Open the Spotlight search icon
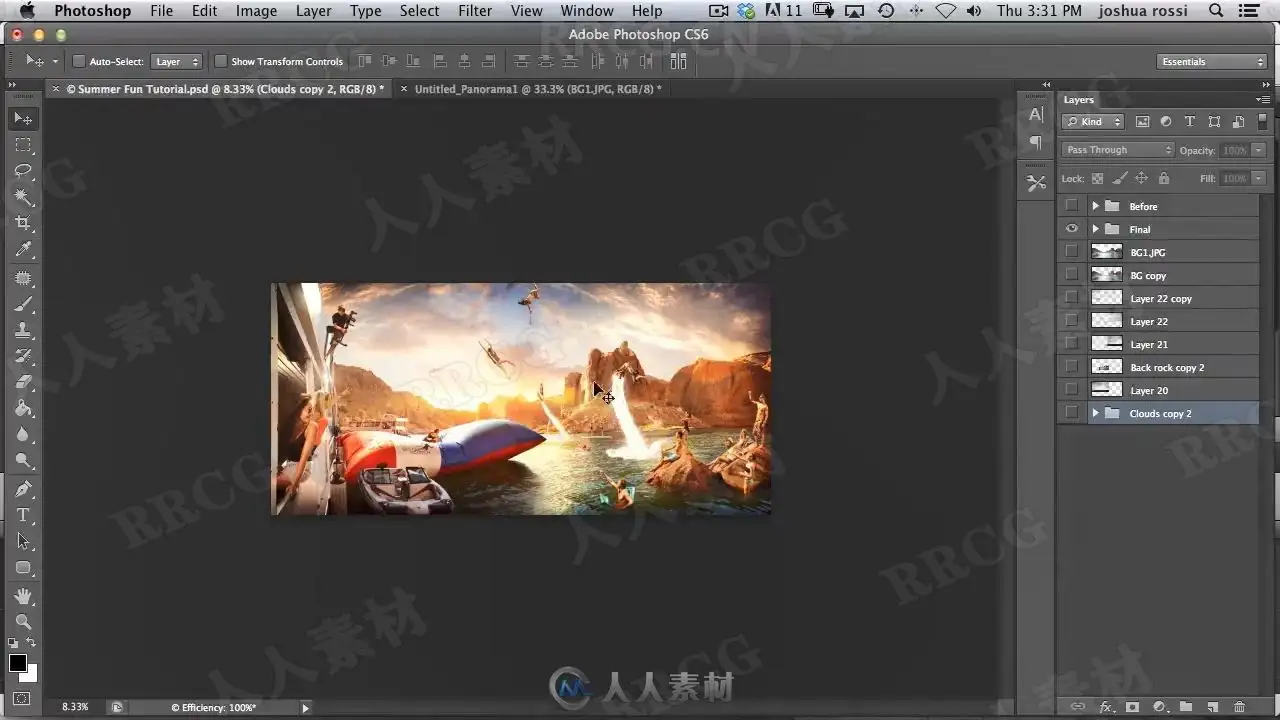The height and width of the screenshot is (720, 1280). pyautogui.click(x=1216, y=11)
